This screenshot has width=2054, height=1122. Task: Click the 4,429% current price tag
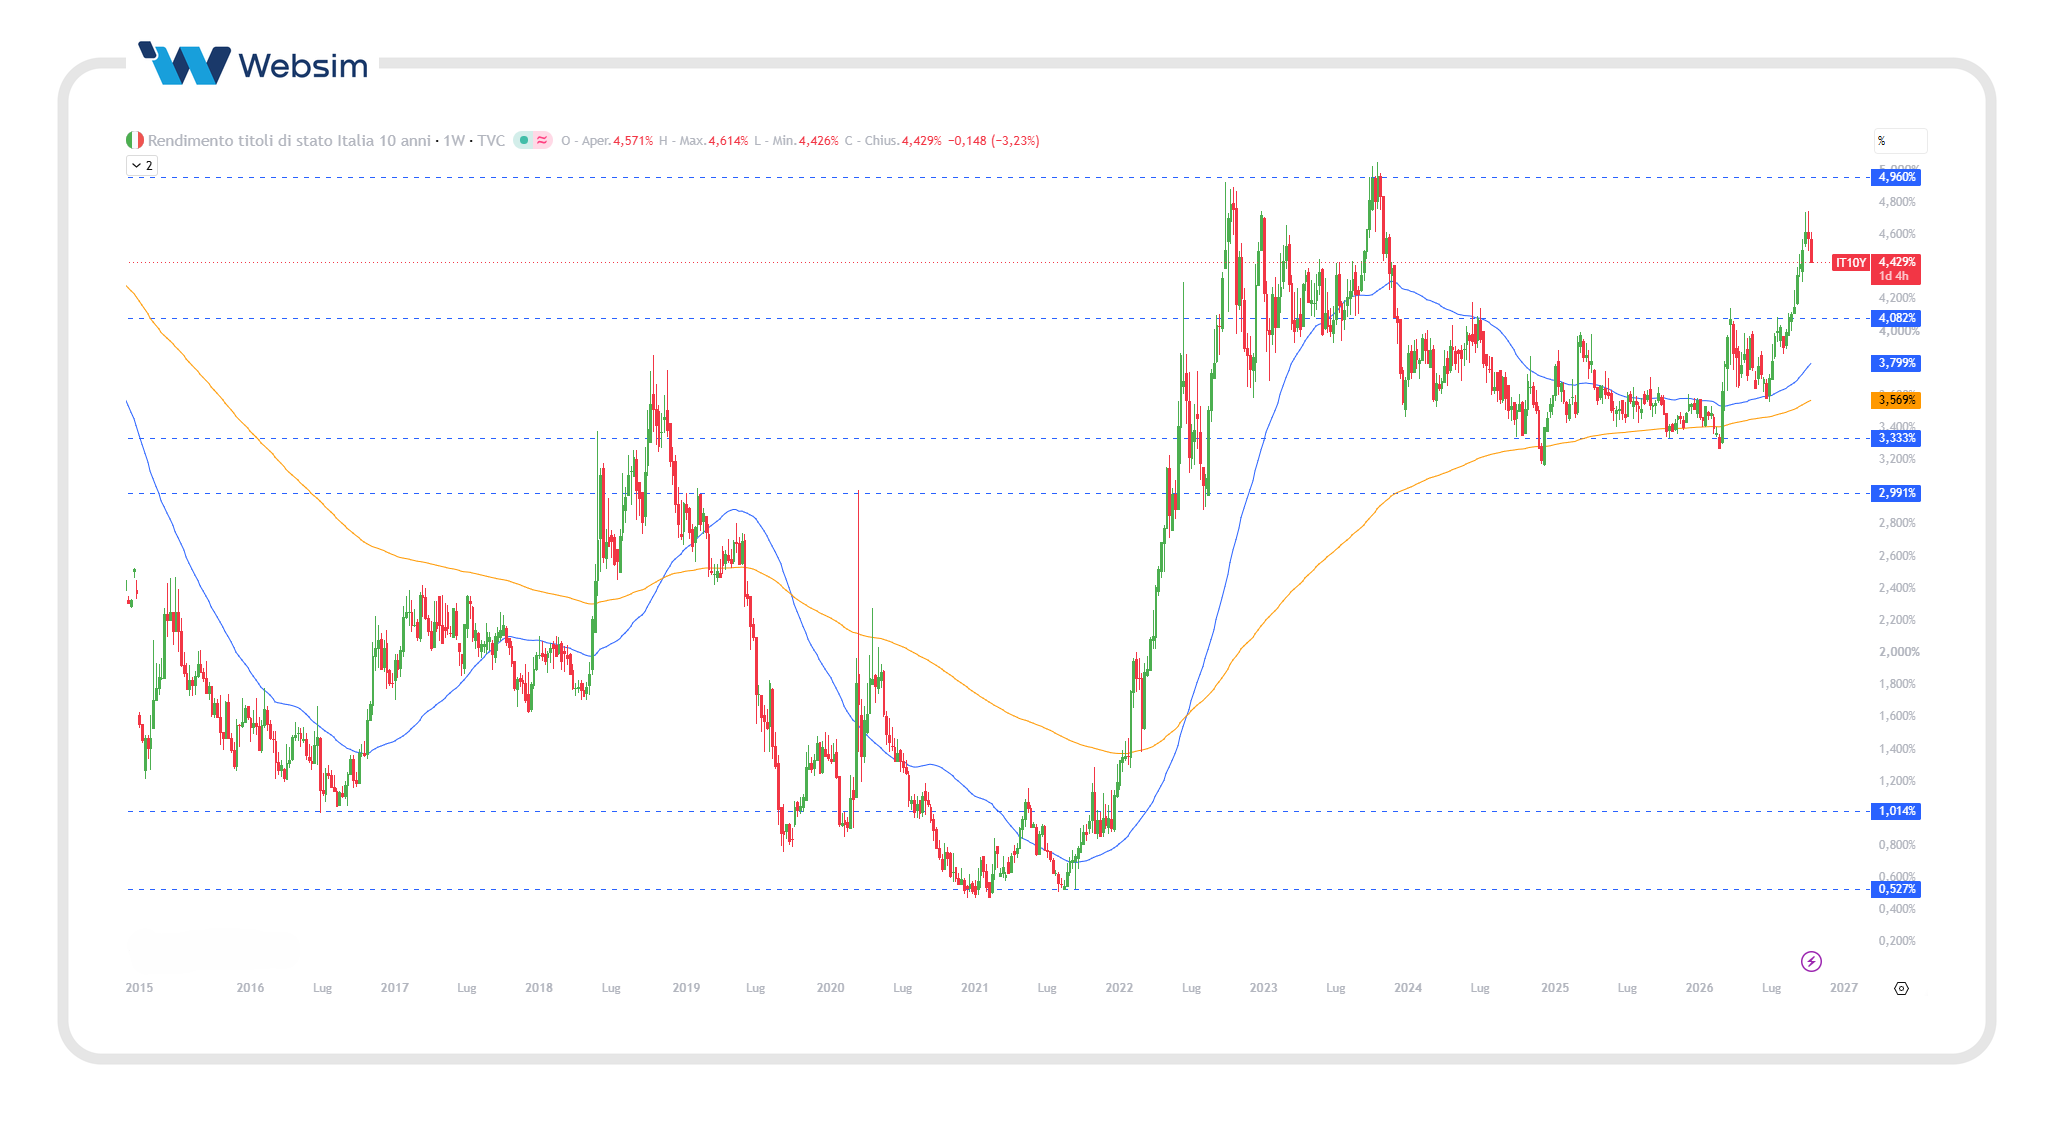[x=1896, y=269]
